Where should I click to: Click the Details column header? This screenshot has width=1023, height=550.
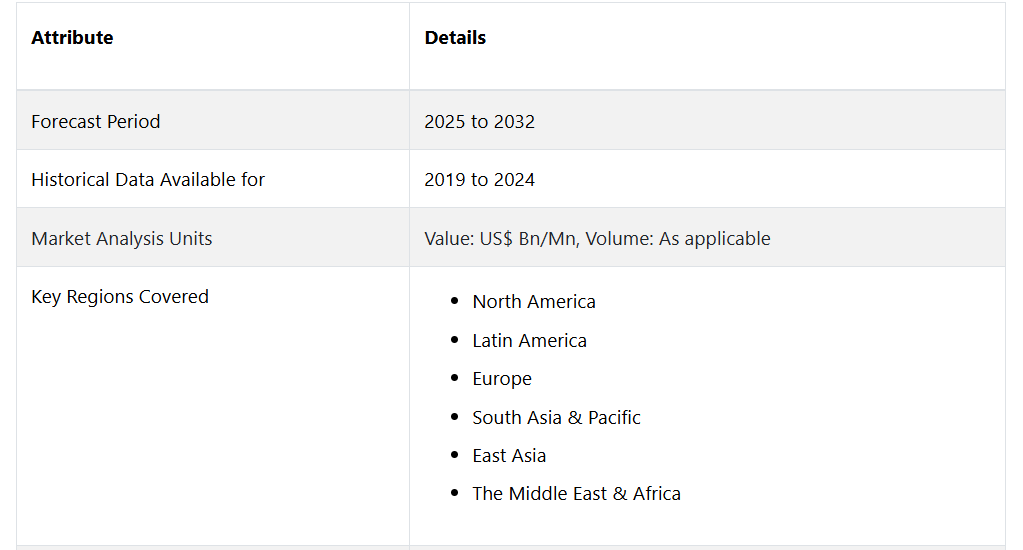point(455,38)
